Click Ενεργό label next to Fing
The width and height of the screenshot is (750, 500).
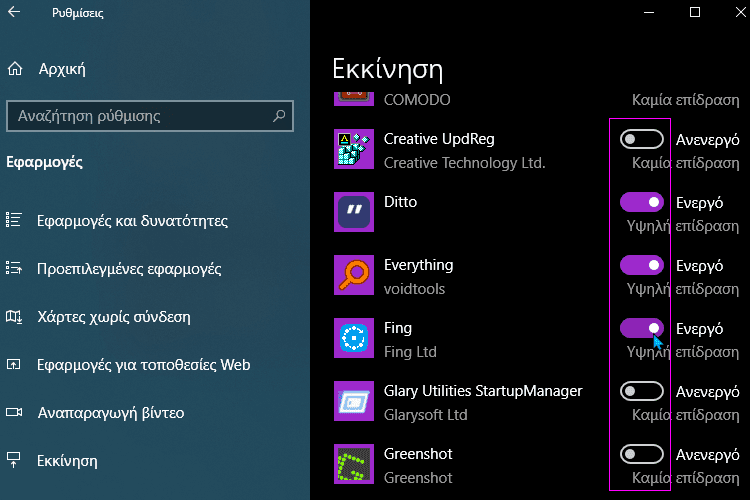click(x=699, y=329)
